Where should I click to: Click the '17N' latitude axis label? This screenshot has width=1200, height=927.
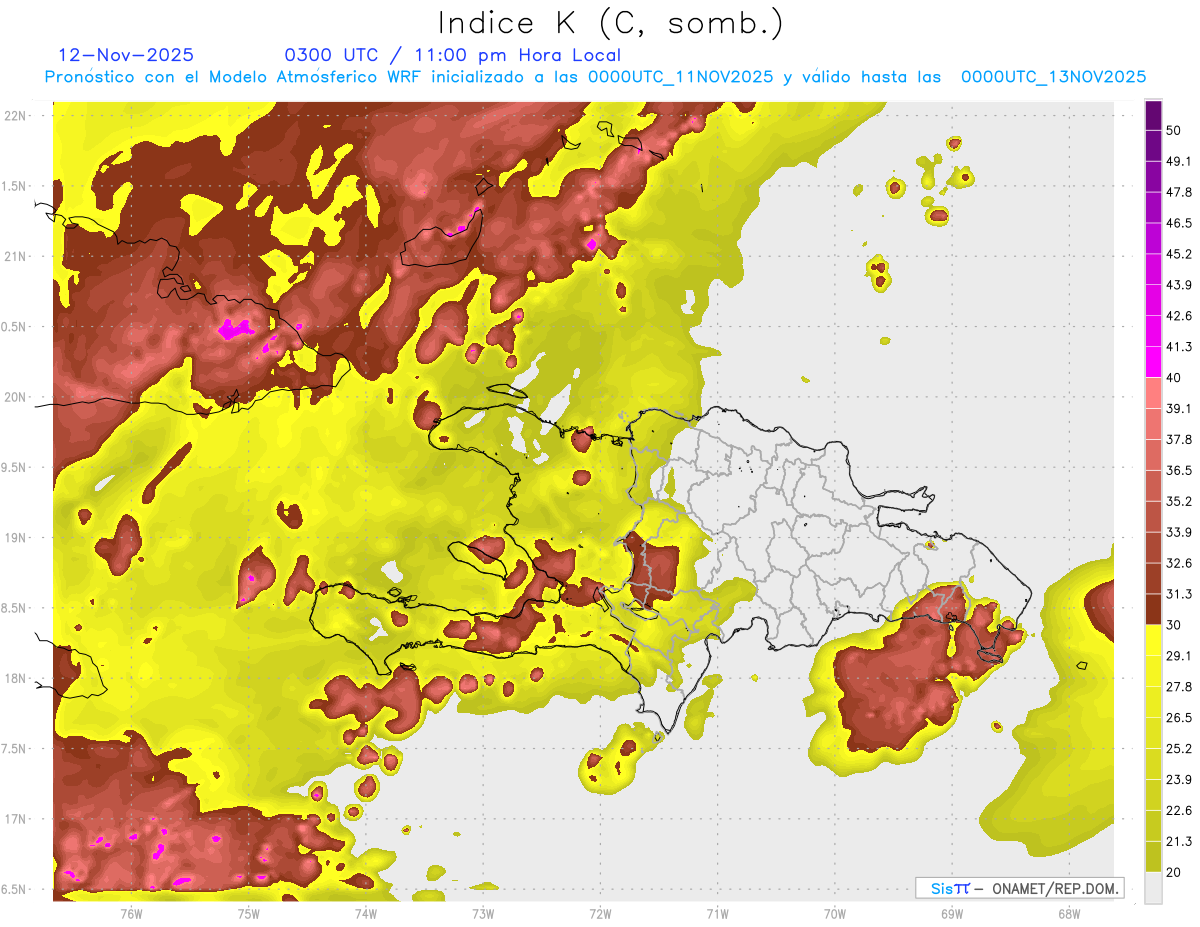pyautogui.click(x=16, y=819)
